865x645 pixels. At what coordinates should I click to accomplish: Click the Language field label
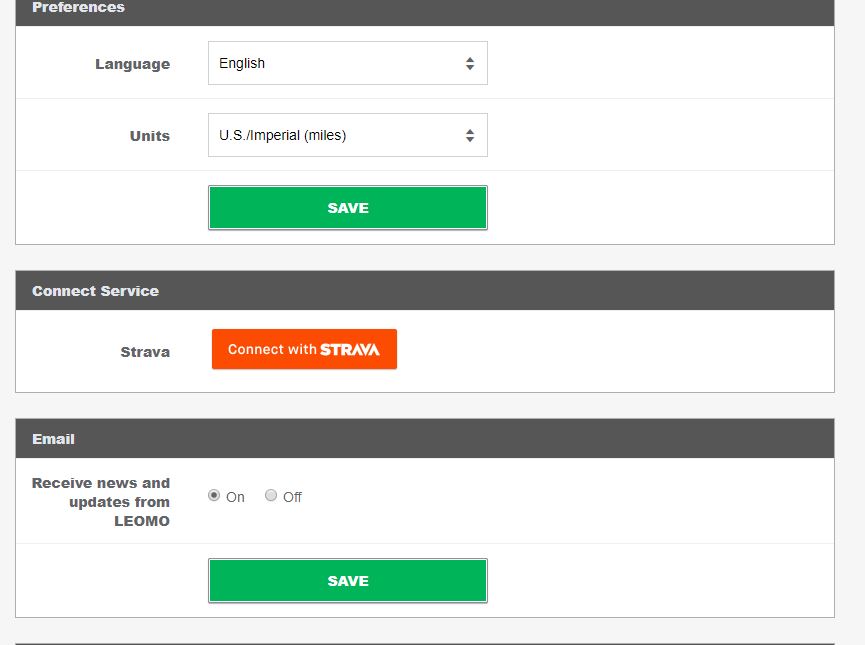[132, 64]
